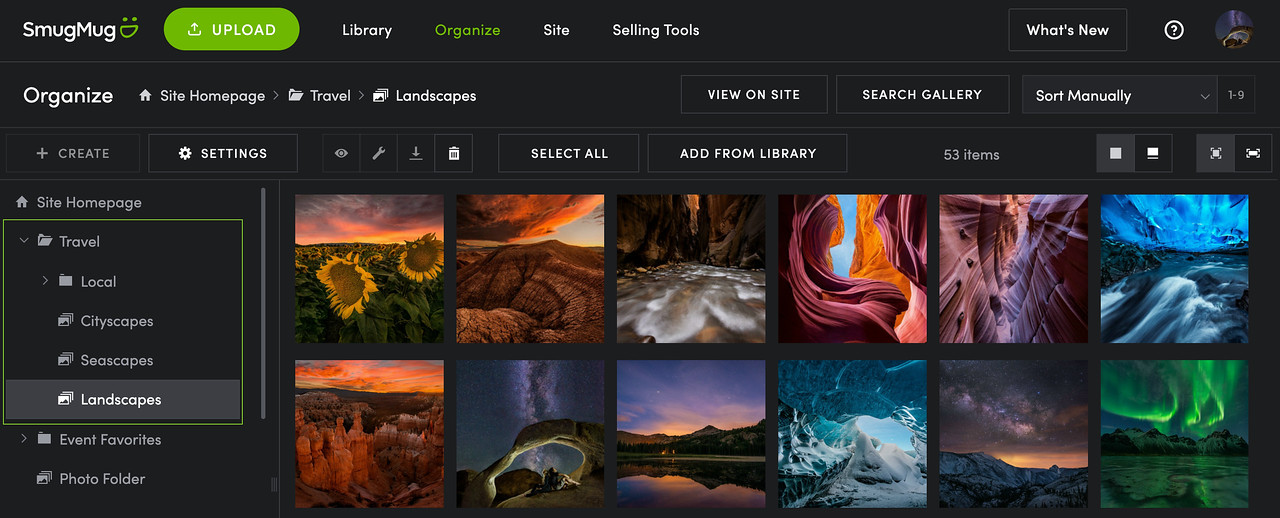Screen dimensions: 1280x518
Task: Select the wide thumbnail size icon
Action: click(1253, 153)
